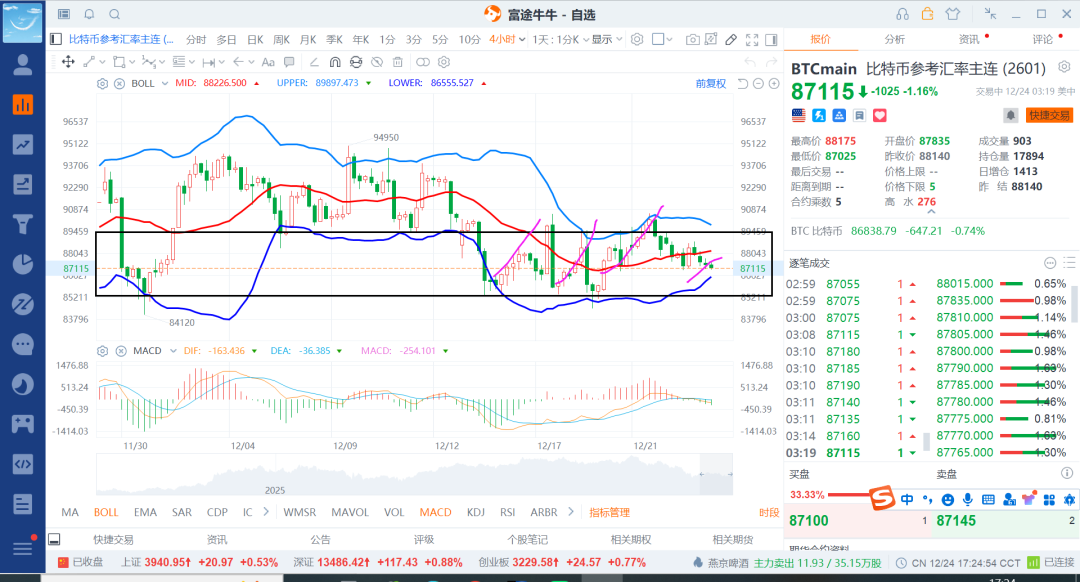Collapse the quote details chevron

tap(931, 212)
